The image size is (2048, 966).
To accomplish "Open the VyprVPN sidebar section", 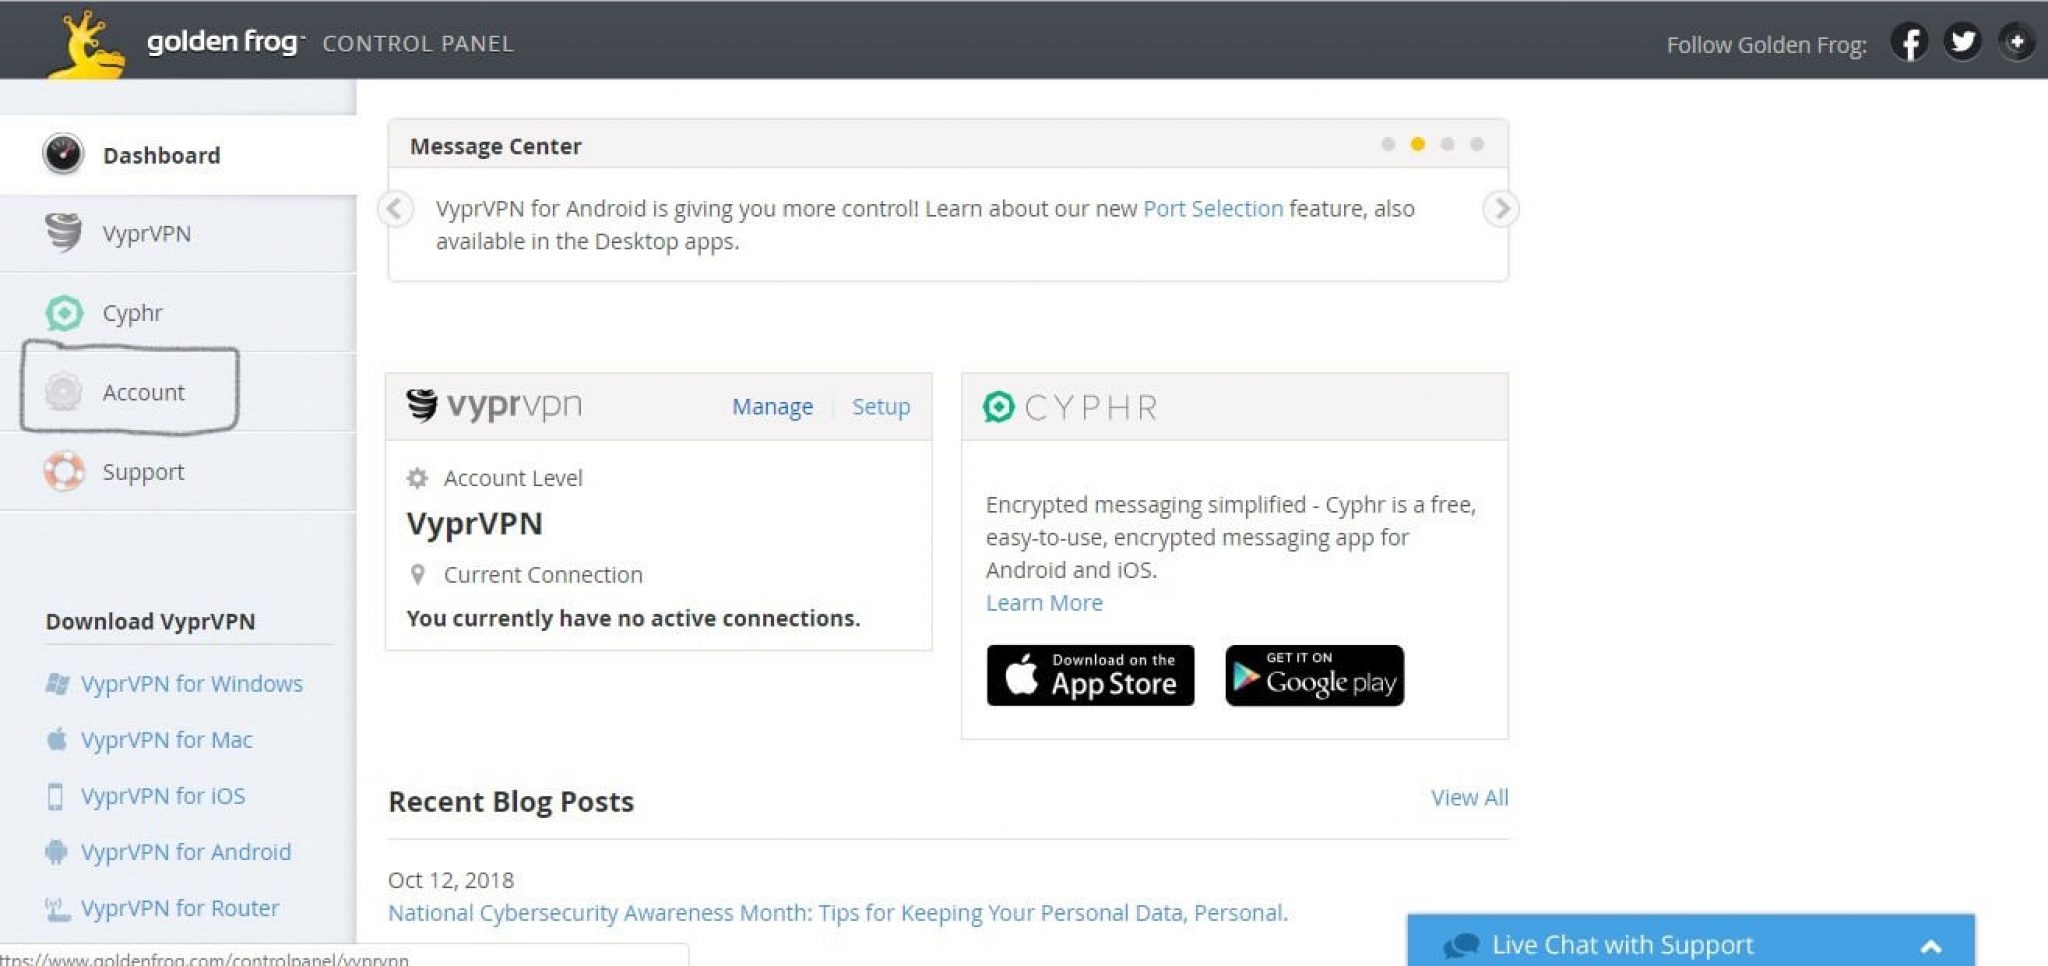I will tap(178, 234).
